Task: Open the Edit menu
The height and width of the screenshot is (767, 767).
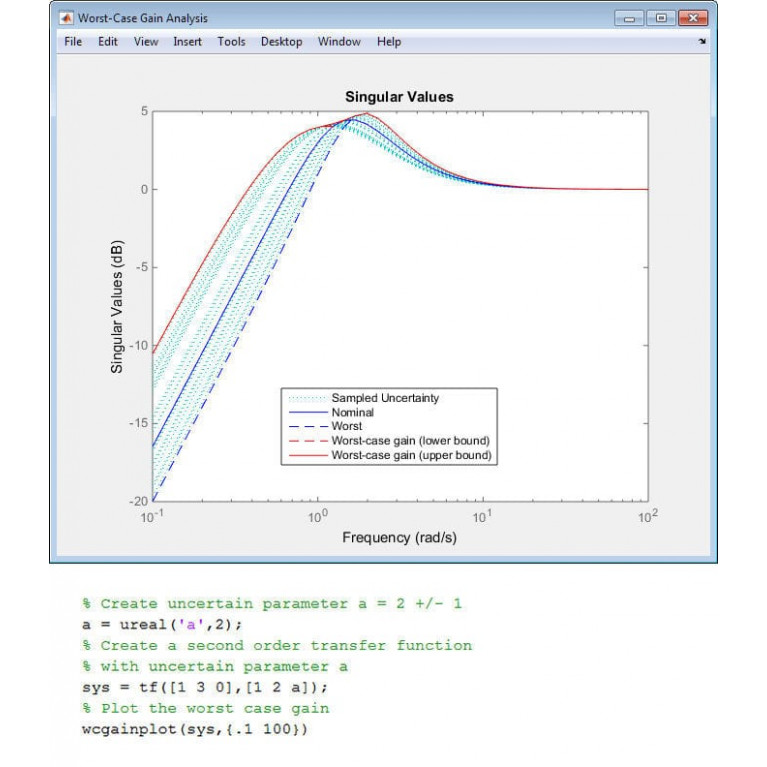Action: pyautogui.click(x=107, y=42)
